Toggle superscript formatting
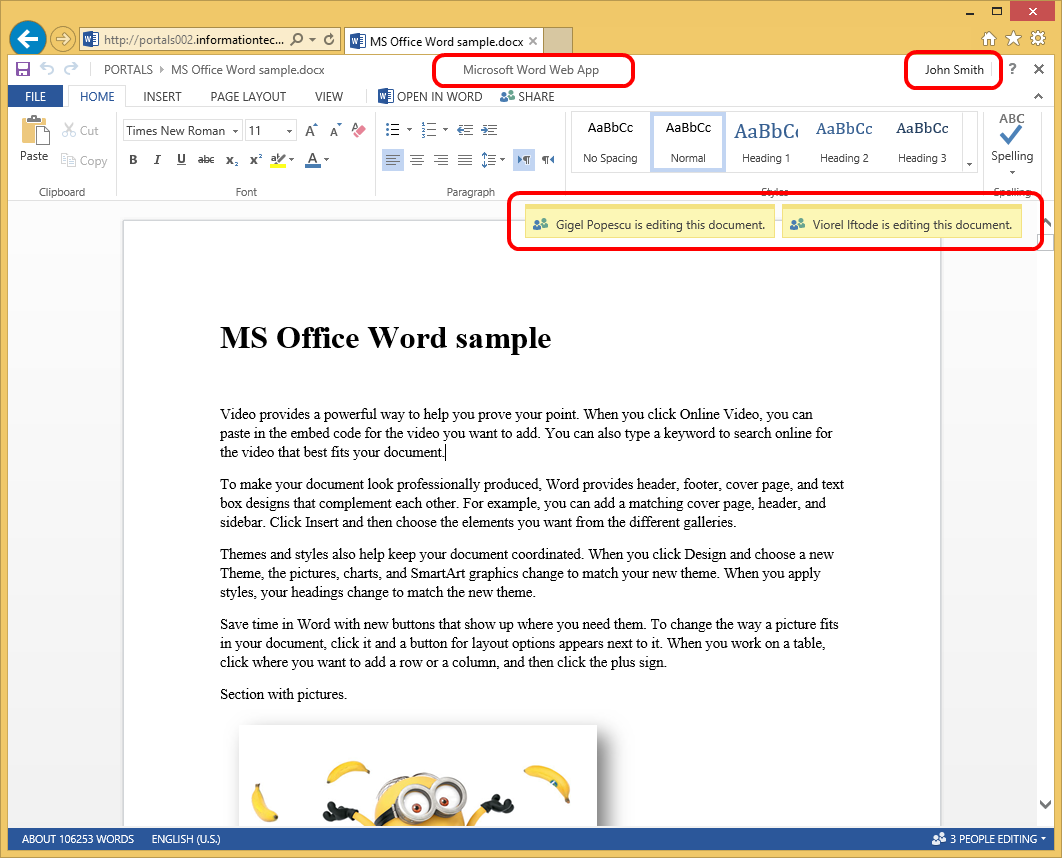The width and height of the screenshot is (1062, 858). 255,160
